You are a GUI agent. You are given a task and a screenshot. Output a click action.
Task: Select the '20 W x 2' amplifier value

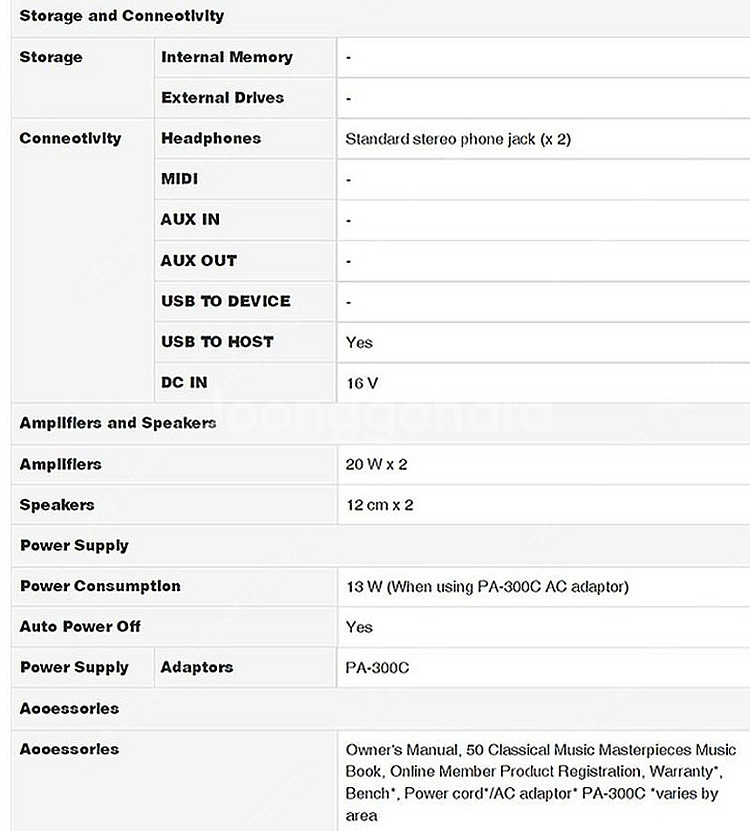pos(376,465)
